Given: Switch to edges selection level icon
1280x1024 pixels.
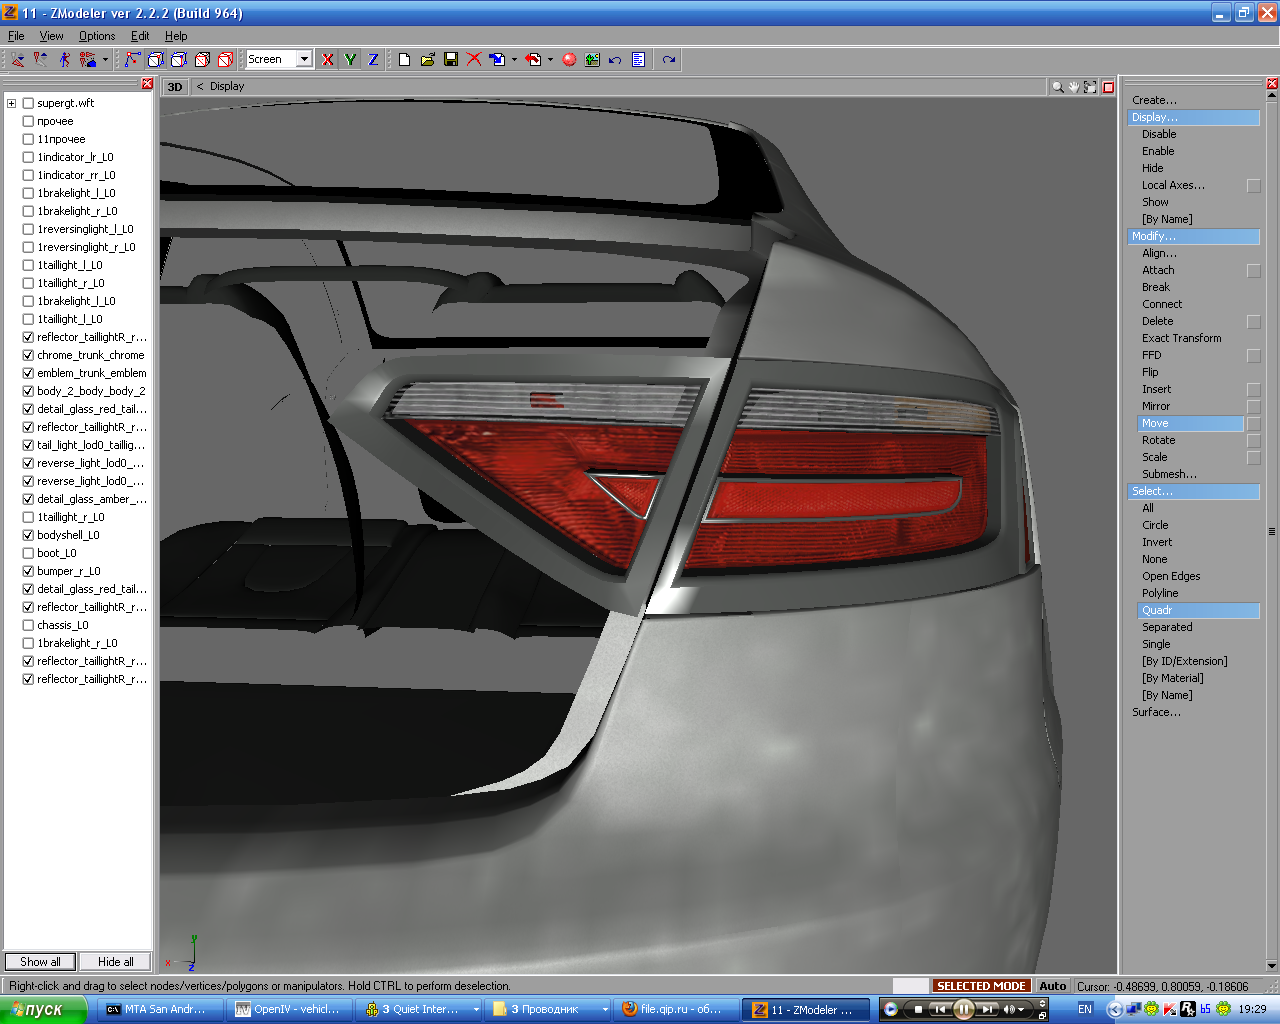Looking at the screenshot, I should click(x=41, y=60).
